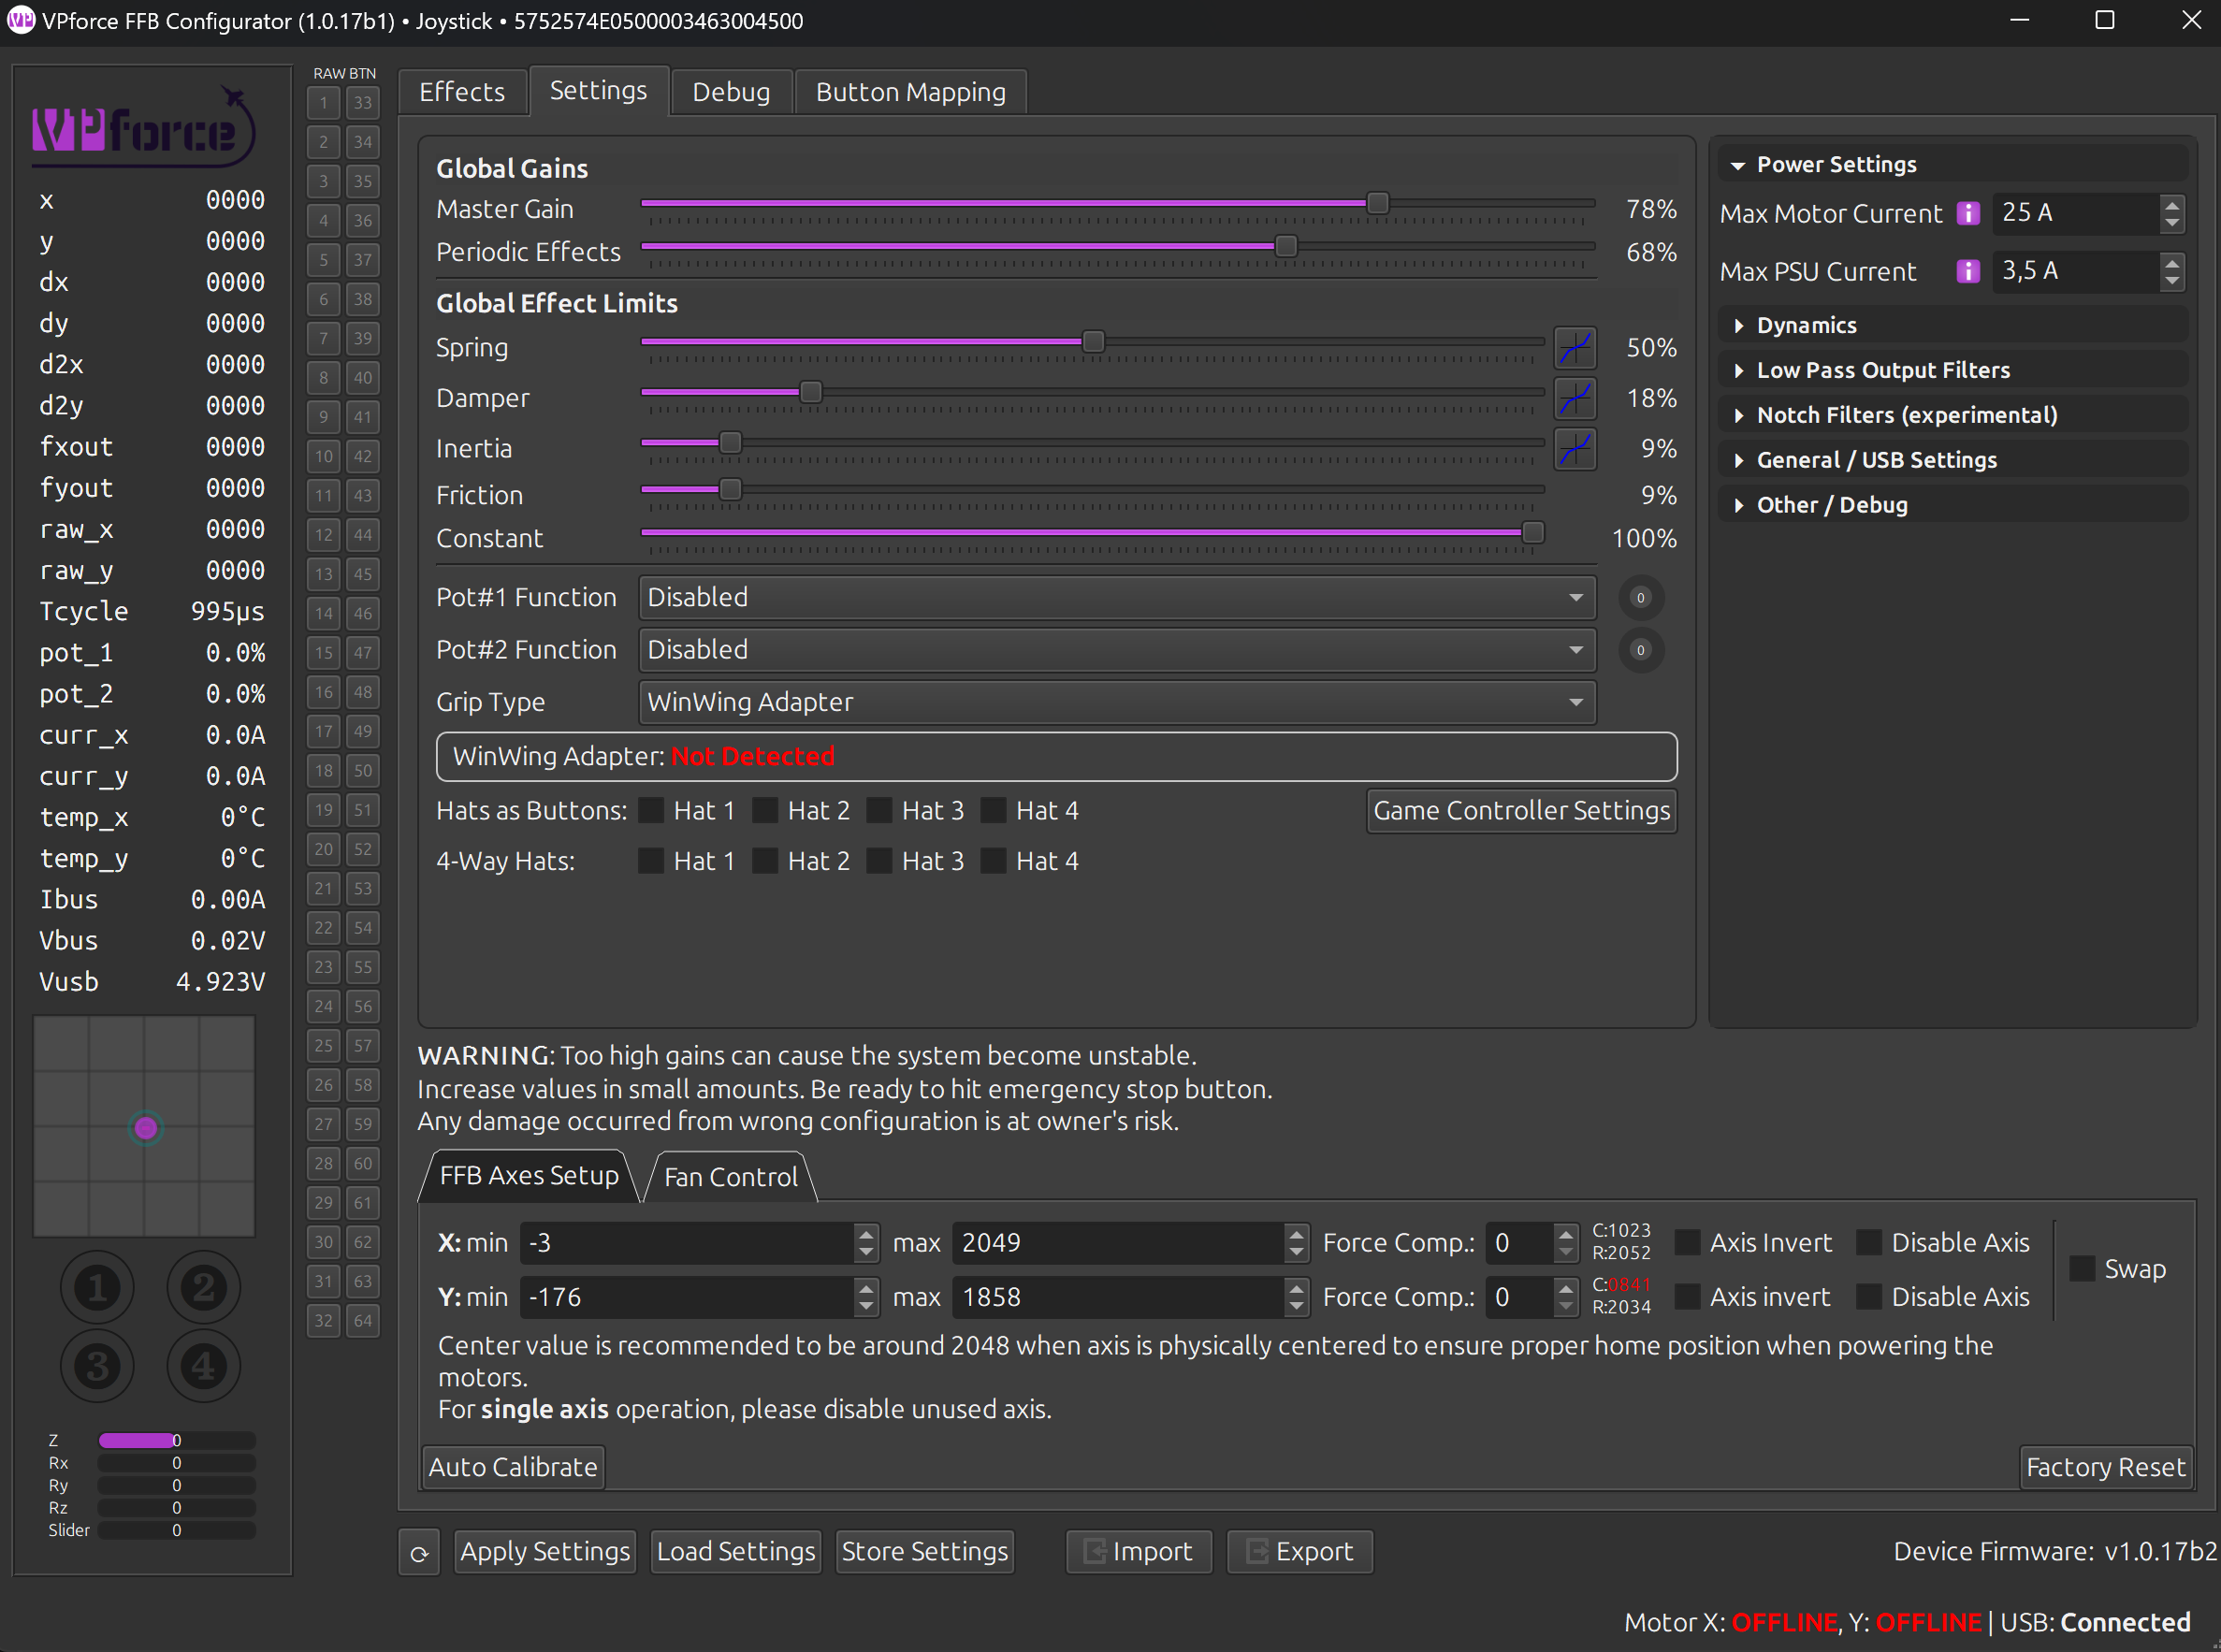The height and width of the screenshot is (1652, 2221).
Task: Click the Auto Calibrate button
Action: click(x=512, y=1467)
